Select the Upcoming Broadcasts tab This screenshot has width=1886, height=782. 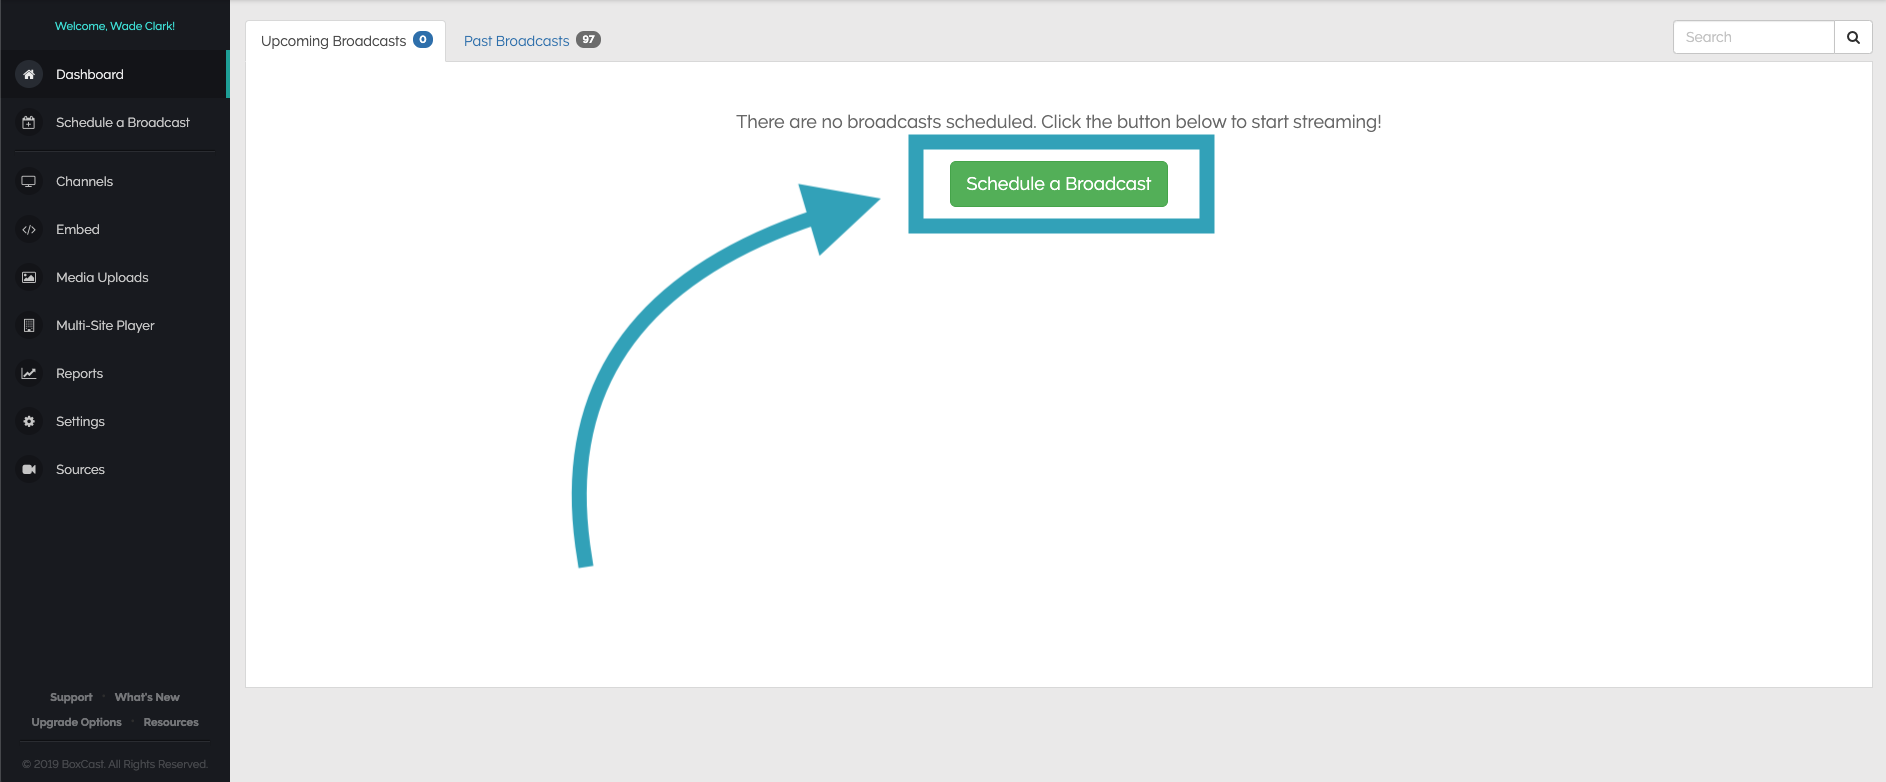(333, 41)
